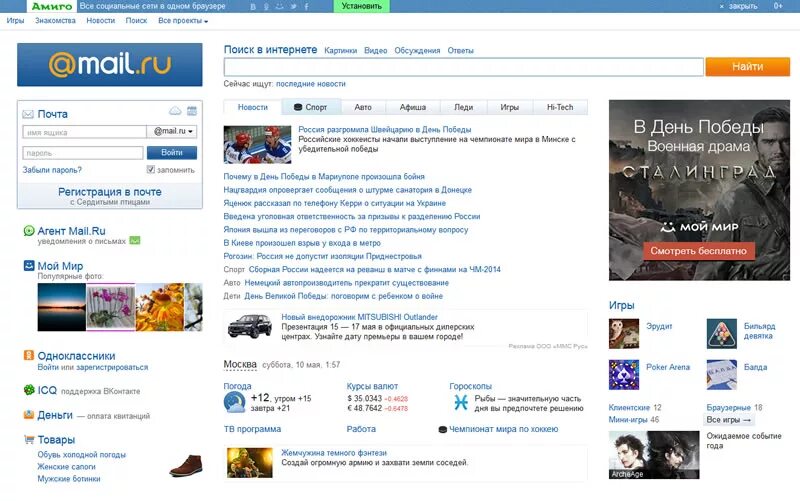Viewport: 800px width, 501px height.
Task: Open the Игры item in top navigation
Action: pos(15,21)
